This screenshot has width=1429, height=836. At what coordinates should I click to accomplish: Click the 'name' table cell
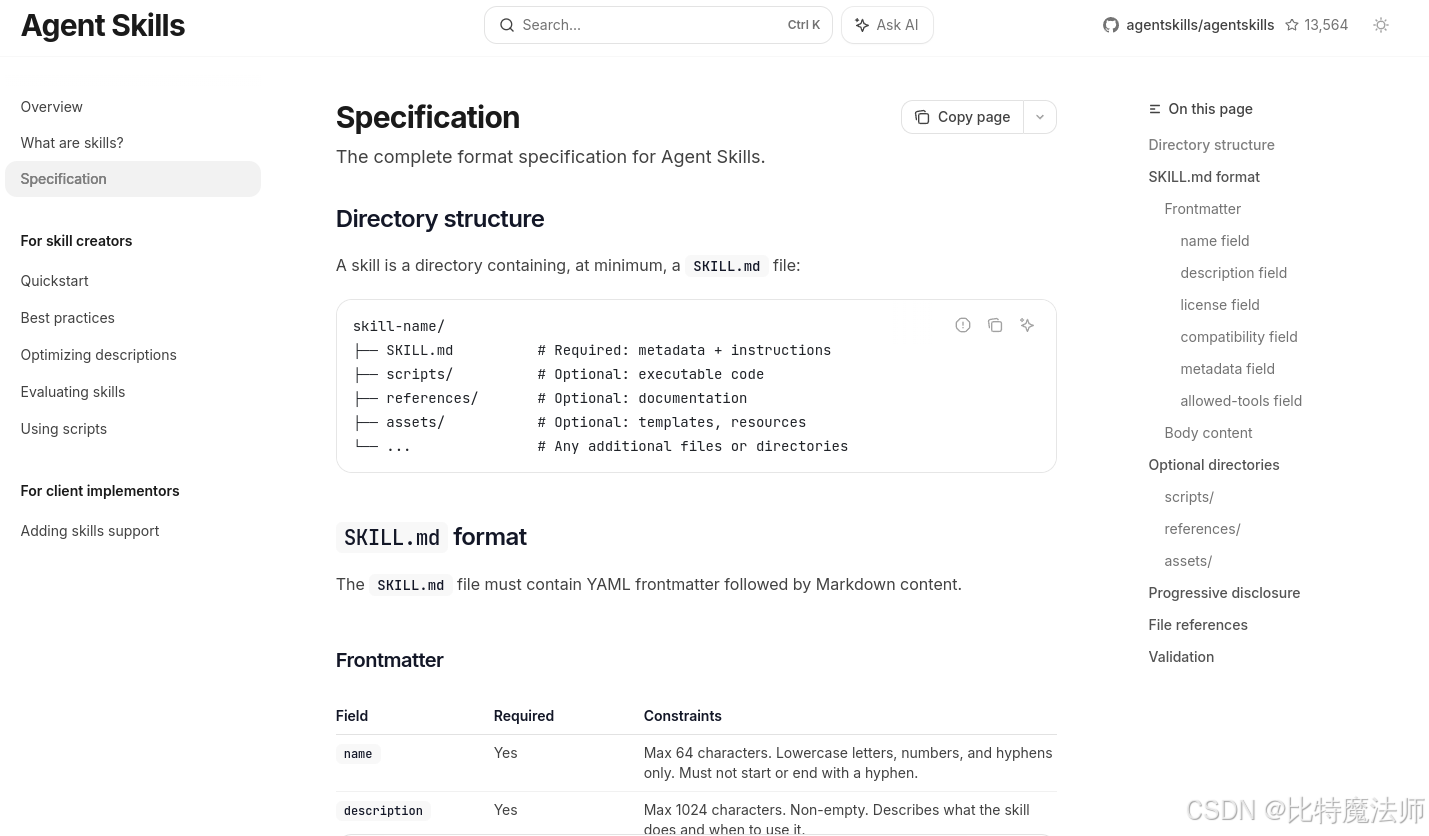click(358, 754)
